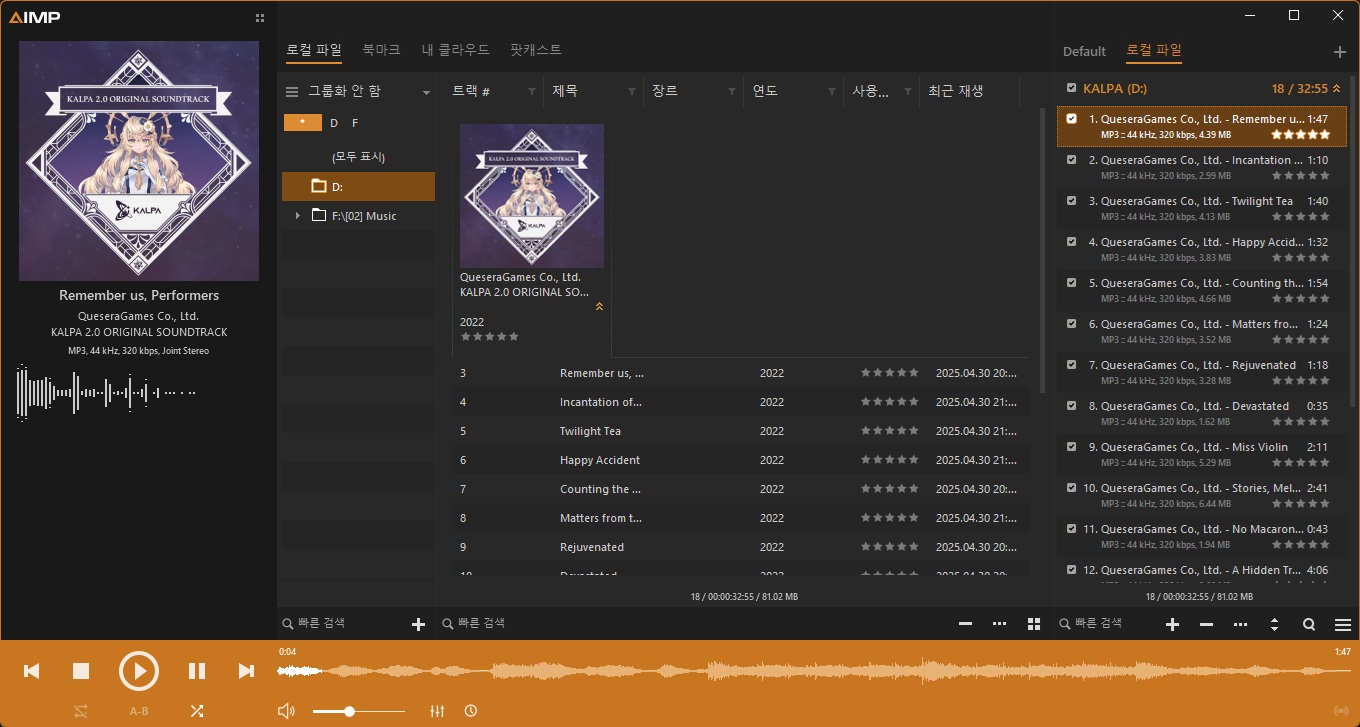
Task: Open the playlist sort menu
Action: click(1274, 624)
